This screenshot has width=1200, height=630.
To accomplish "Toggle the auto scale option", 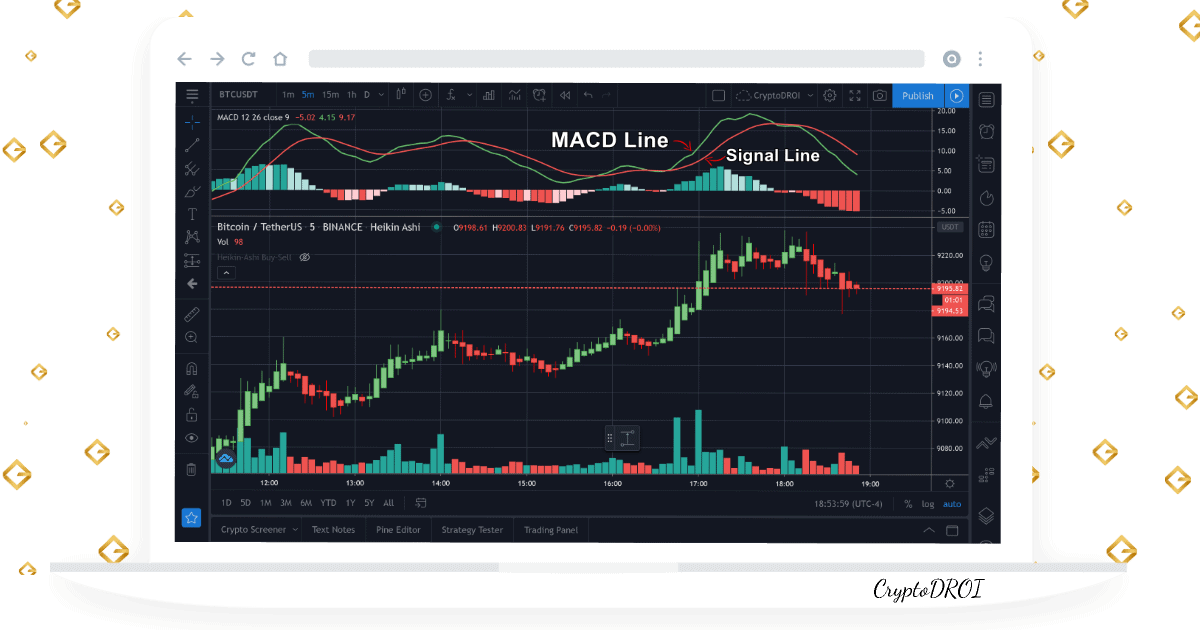I will (x=952, y=504).
